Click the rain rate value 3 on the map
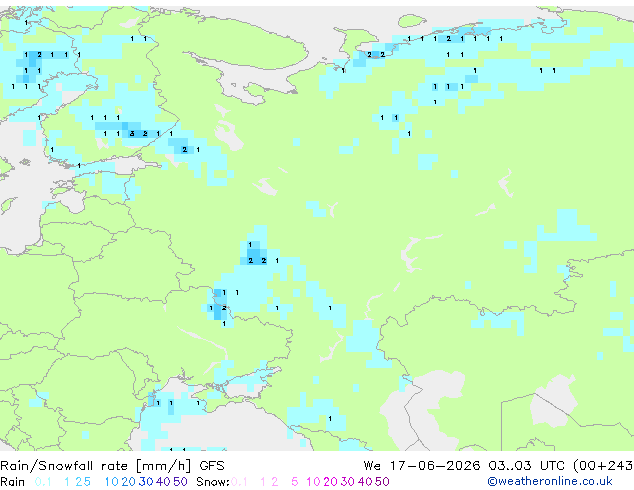The image size is (634, 490). (x=132, y=134)
